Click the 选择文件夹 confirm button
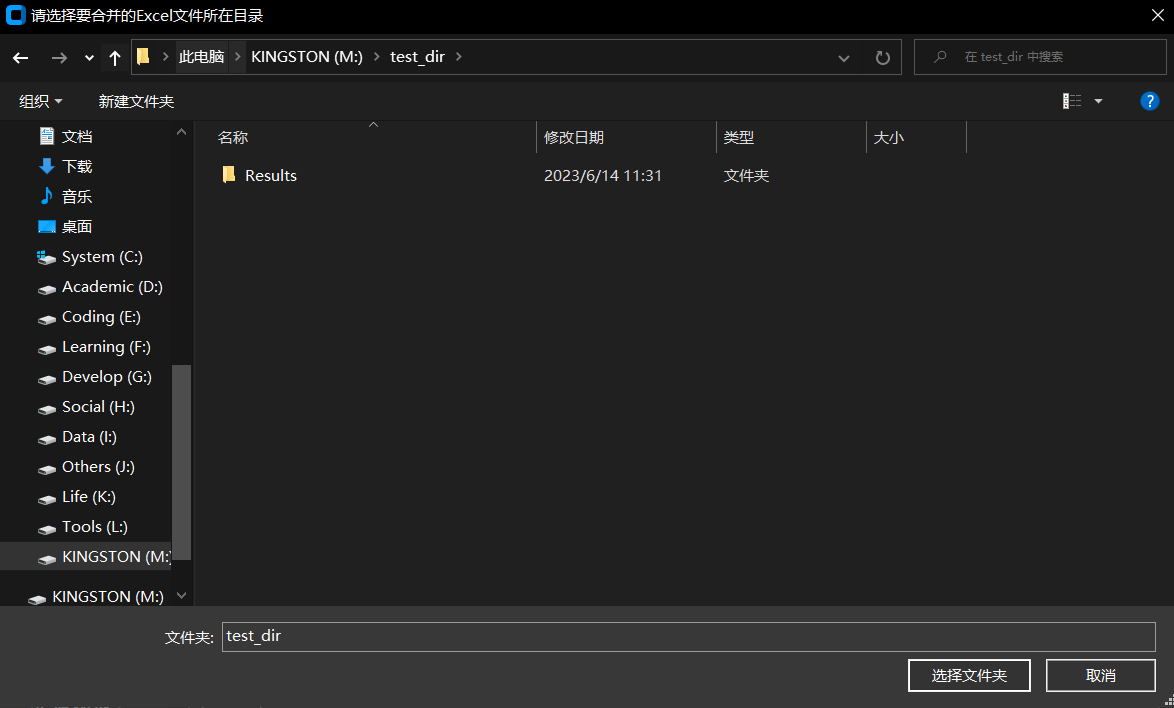 (968, 675)
